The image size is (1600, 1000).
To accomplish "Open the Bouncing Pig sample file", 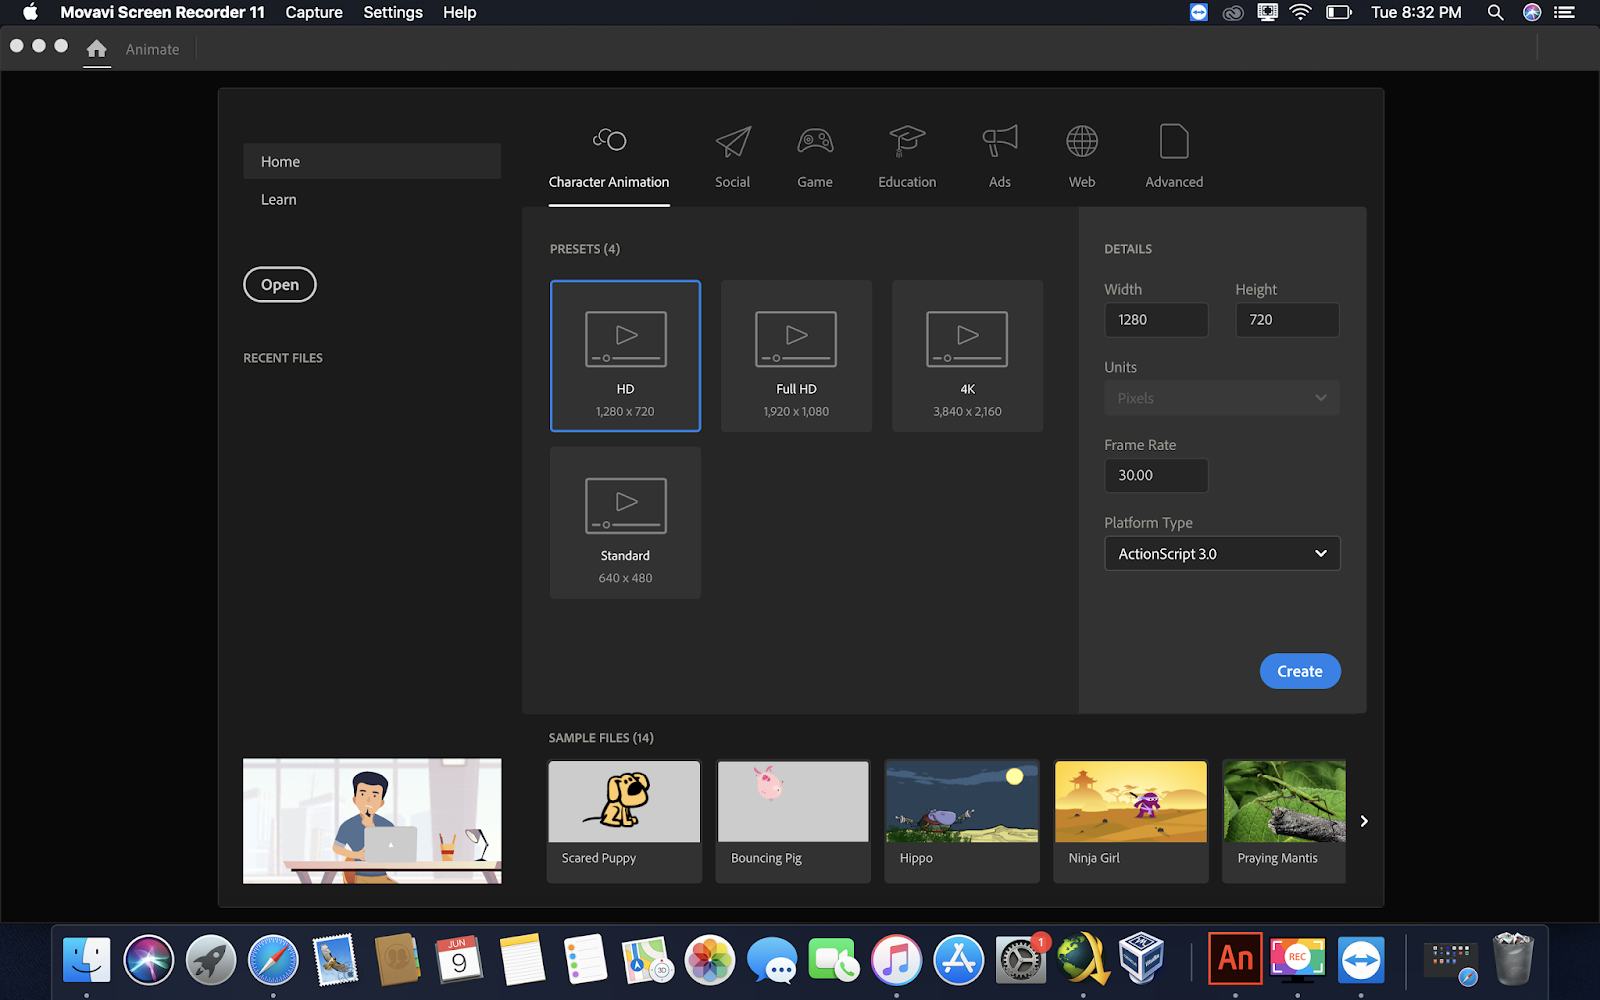I will click(x=793, y=821).
